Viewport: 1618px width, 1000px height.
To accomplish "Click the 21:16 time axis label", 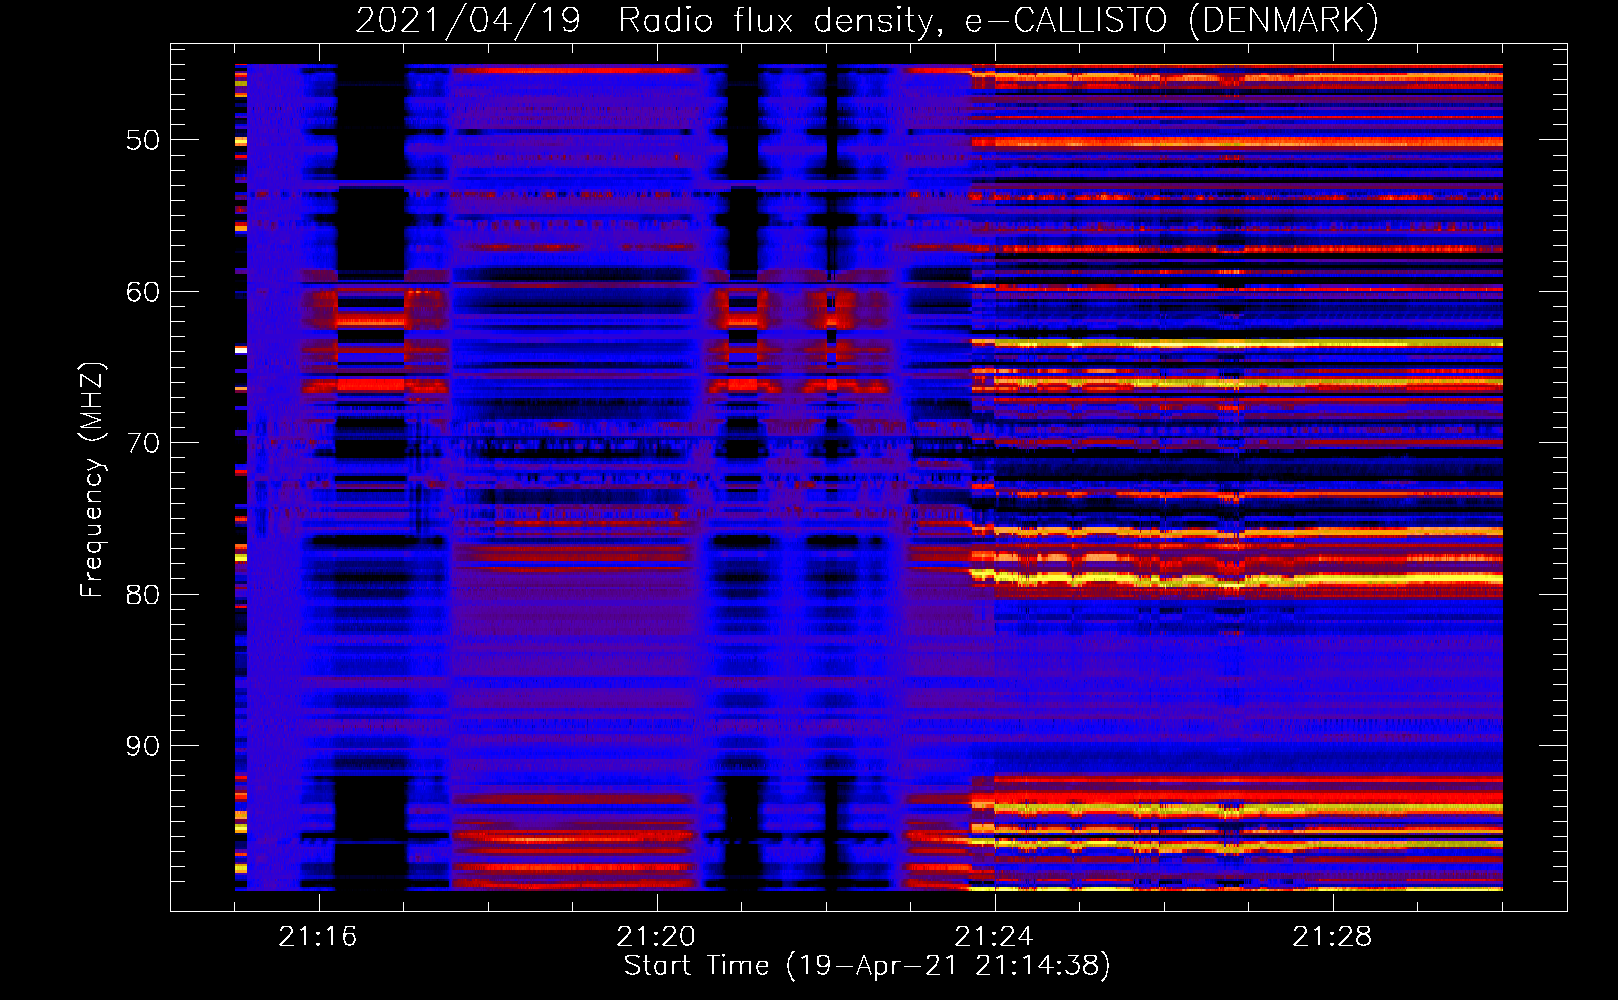I will [x=318, y=937].
